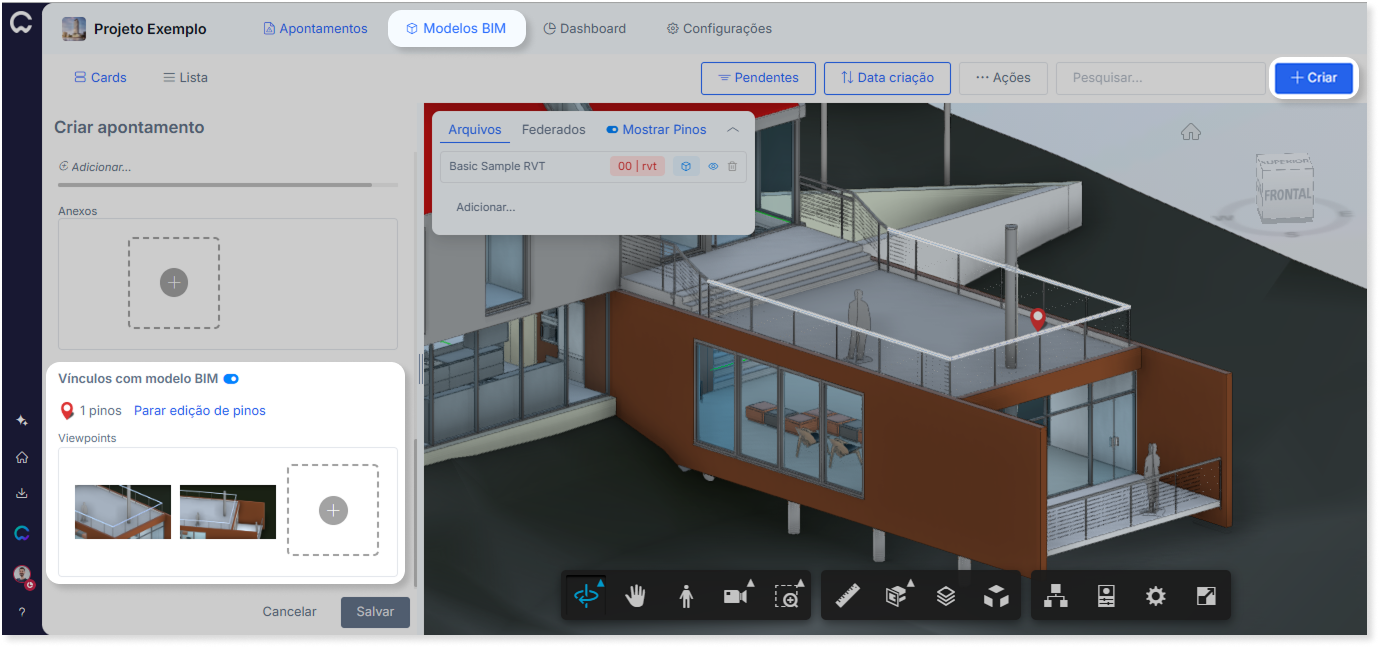Open viewer Settings gear icon
Viewport: 1379px width, 647px height.
[1156, 596]
